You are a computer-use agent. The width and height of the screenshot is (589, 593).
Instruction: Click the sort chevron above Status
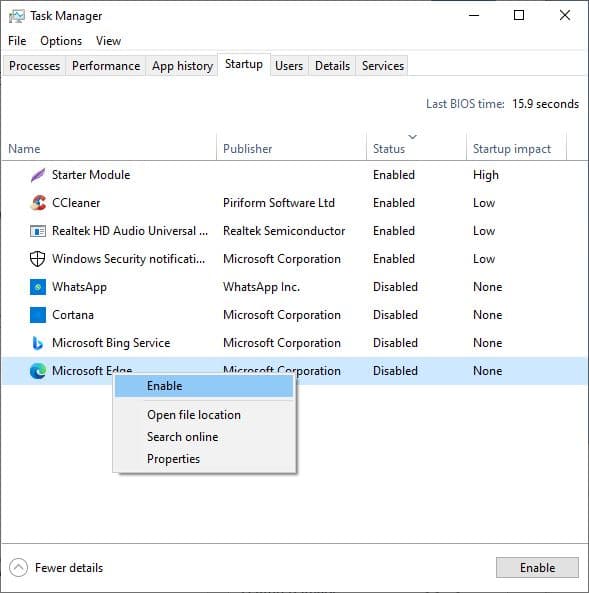tap(413, 137)
